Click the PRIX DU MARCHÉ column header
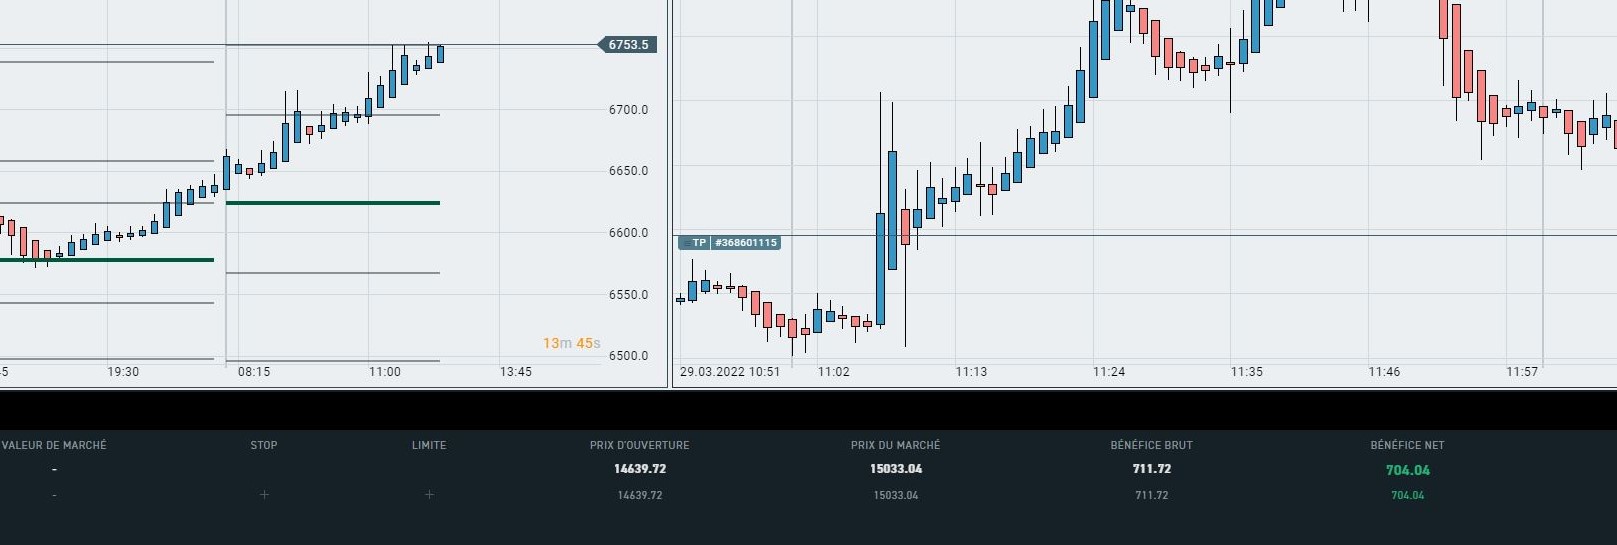This screenshot has width=1617, height=545. [896, 445]
